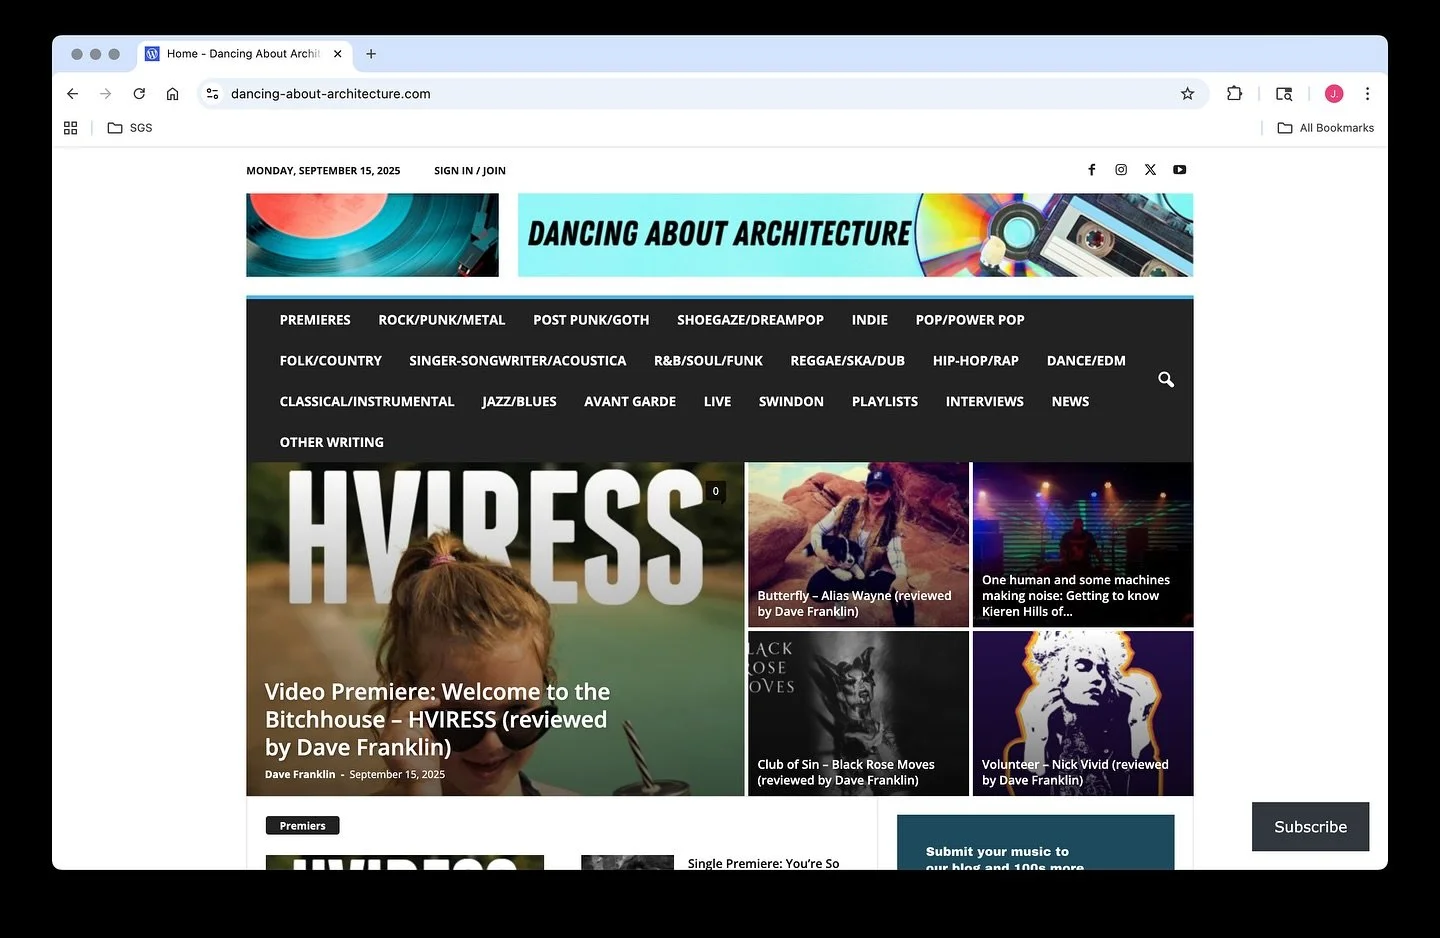Select the Chrome profile avatar circle
This screenshot has height=938, width=1440.
1333,93
